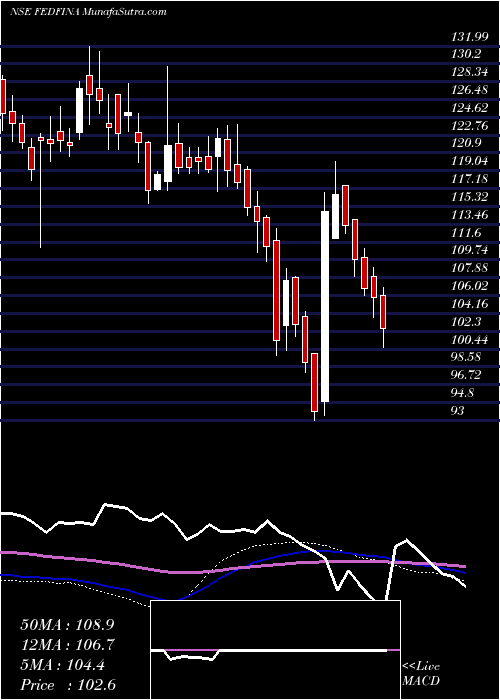Select the 128.34 price axis label
The height and width of the screenshot is (700, 500).
(x=471, y=72)
